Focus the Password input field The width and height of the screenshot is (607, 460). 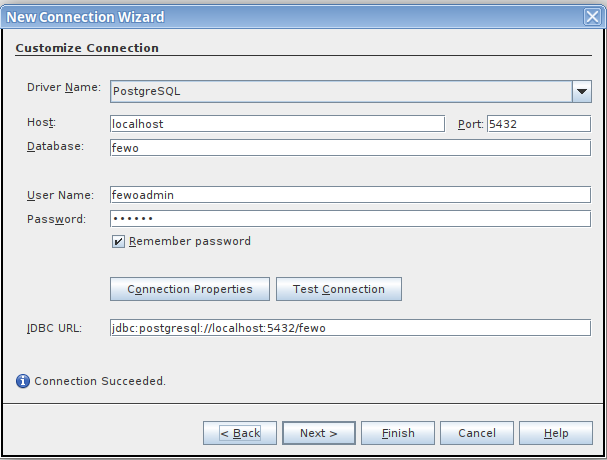pos(350,219)
